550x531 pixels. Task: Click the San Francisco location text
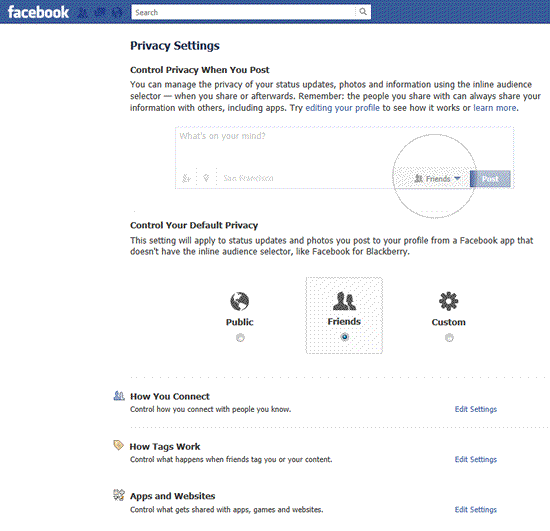coord(248,179)
